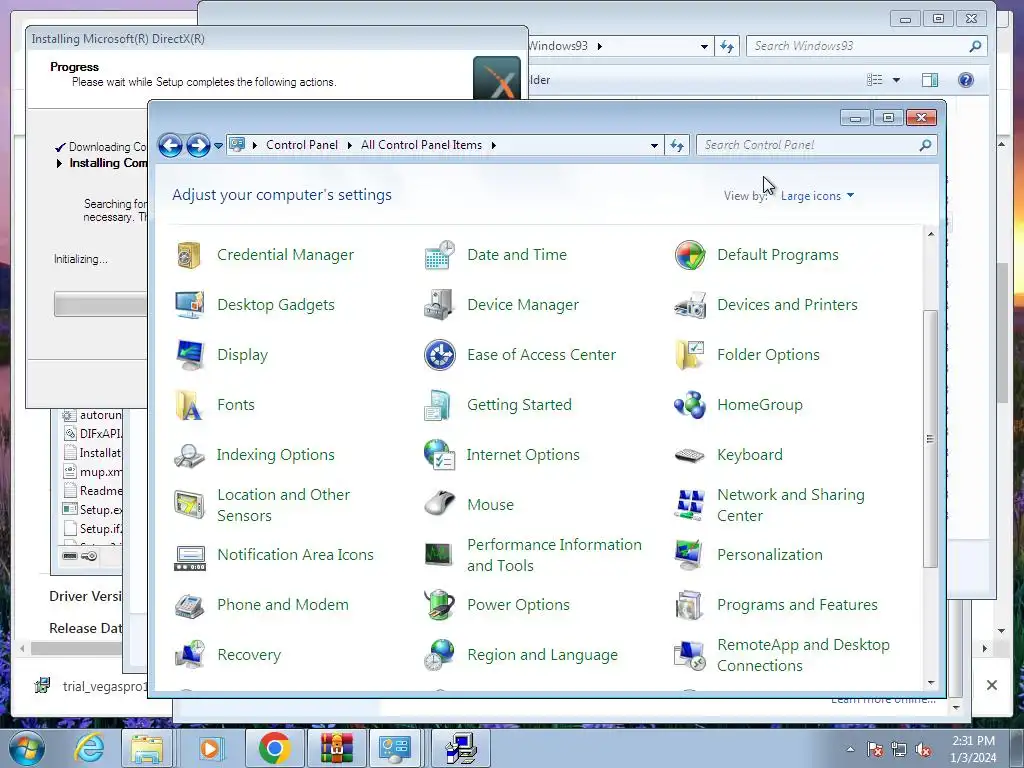Open Credential Manager icon
Viewport: 1024px width, 768px height.
189,255
